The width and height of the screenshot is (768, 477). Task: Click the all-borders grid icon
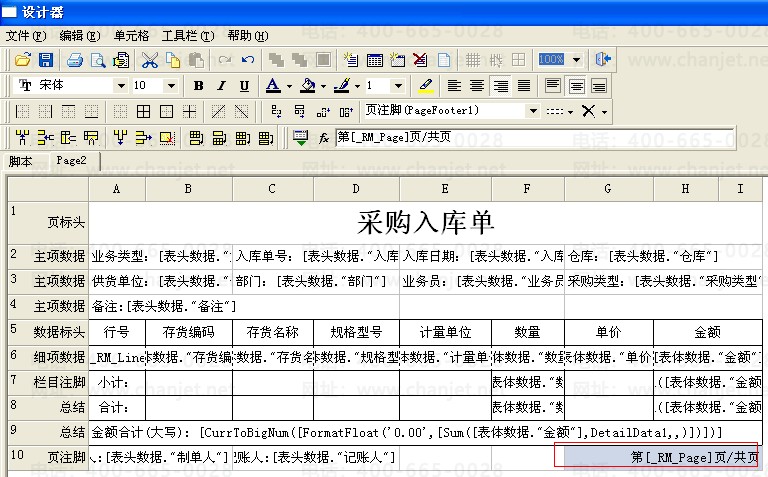coord(143,112)
